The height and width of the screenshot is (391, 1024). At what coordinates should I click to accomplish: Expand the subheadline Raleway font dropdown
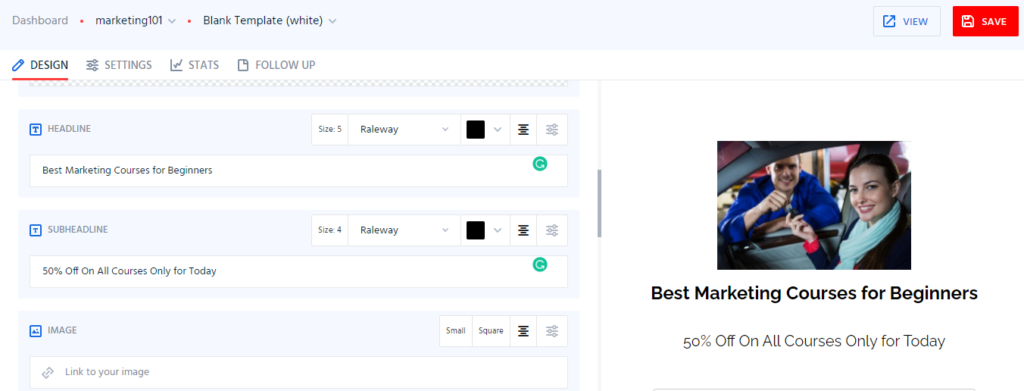click(405, 230)
